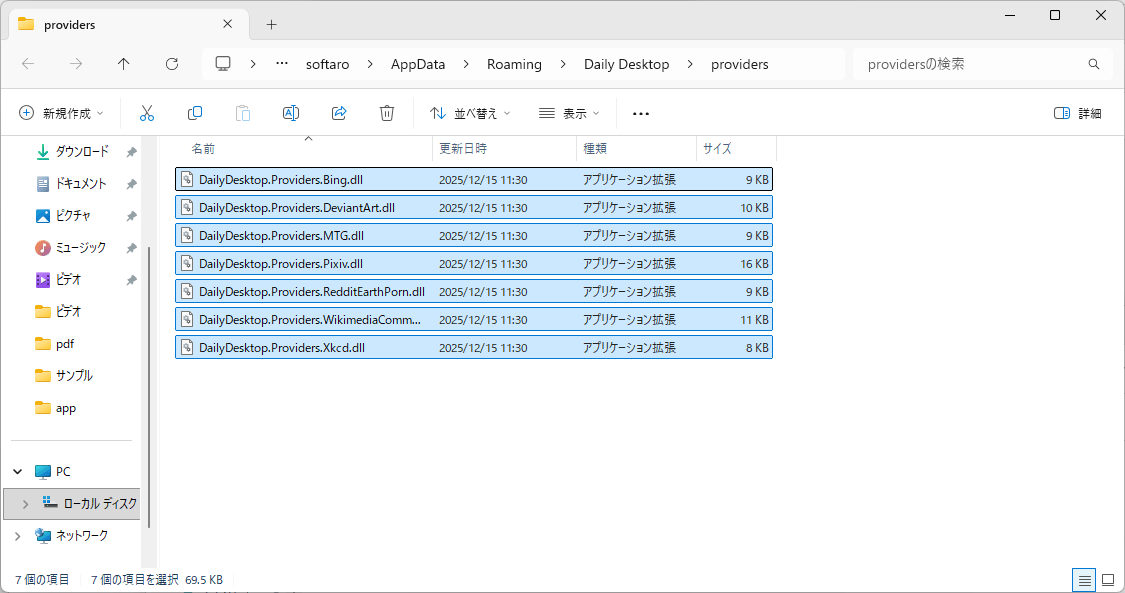Screen dimensions: 1125x593
Task: Click the Share icon in toolbar
Action: click(x=339, y=113)
